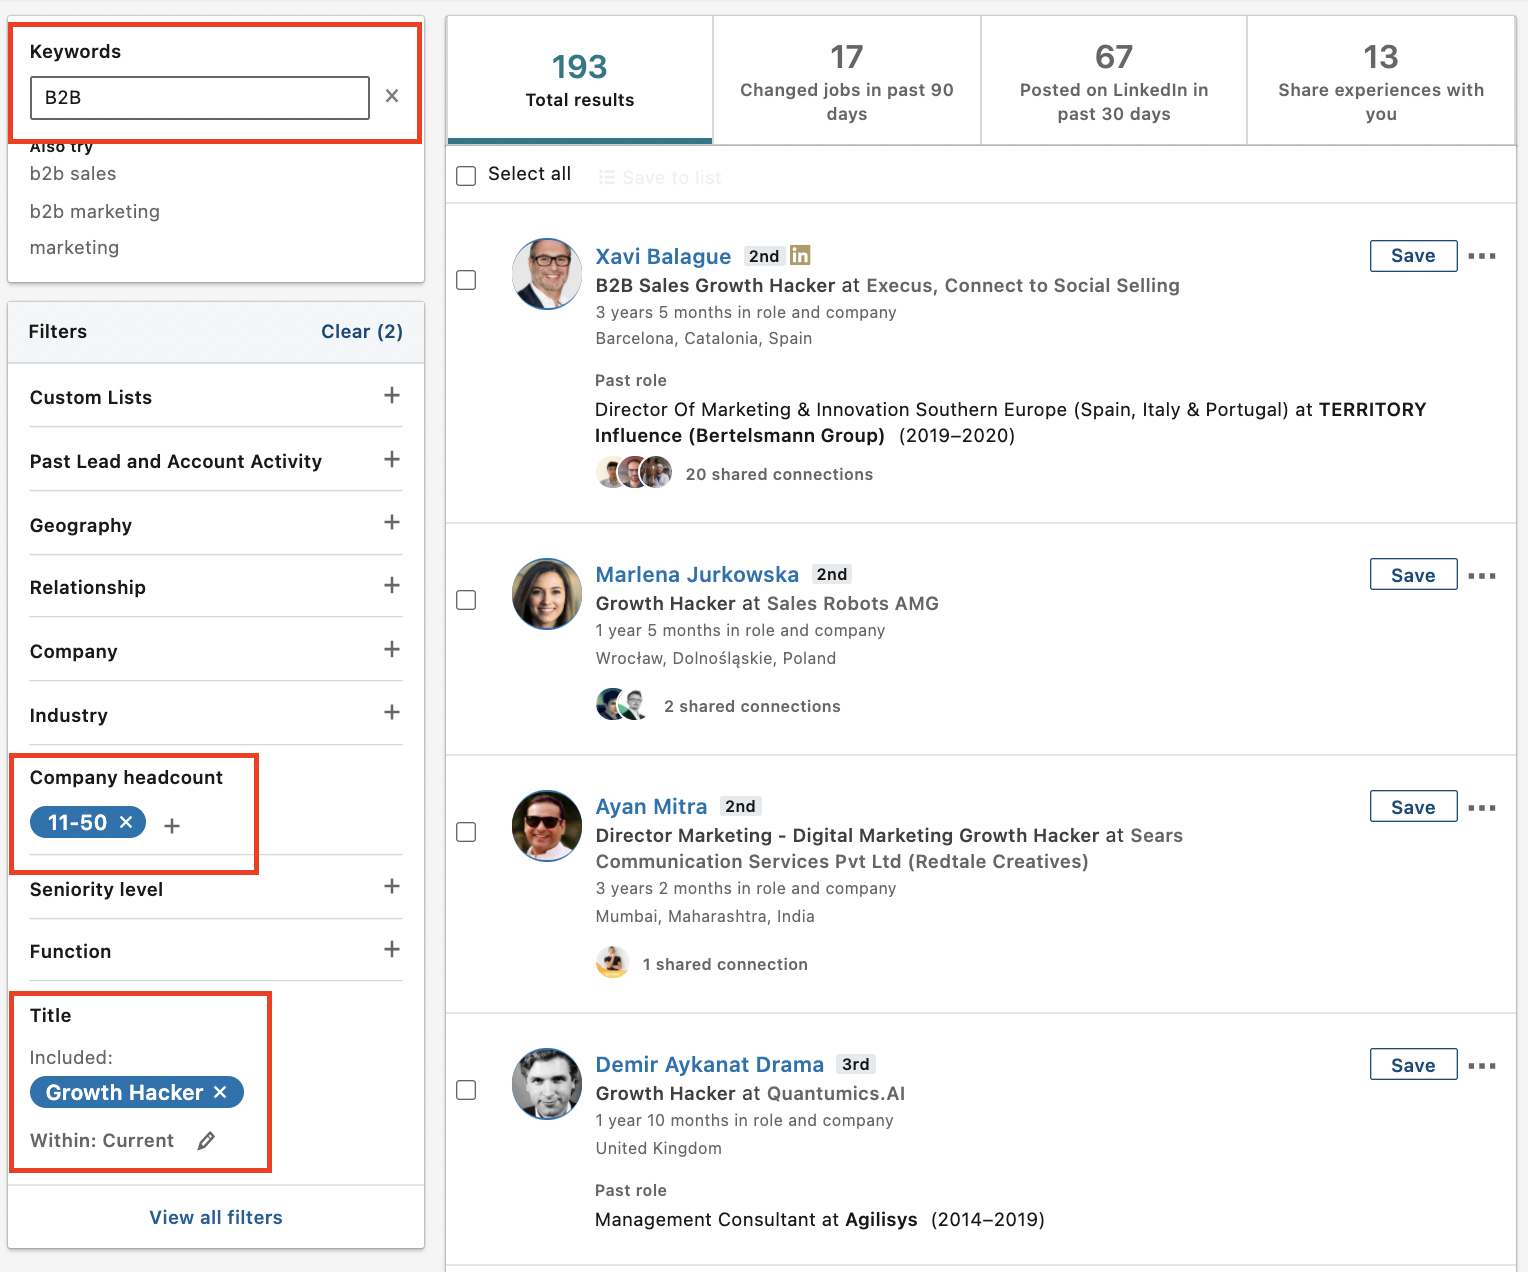Open 1 shared connection for Ayan
The height and width of the screenshot is (1272, 1528).
tap(725, 964)
